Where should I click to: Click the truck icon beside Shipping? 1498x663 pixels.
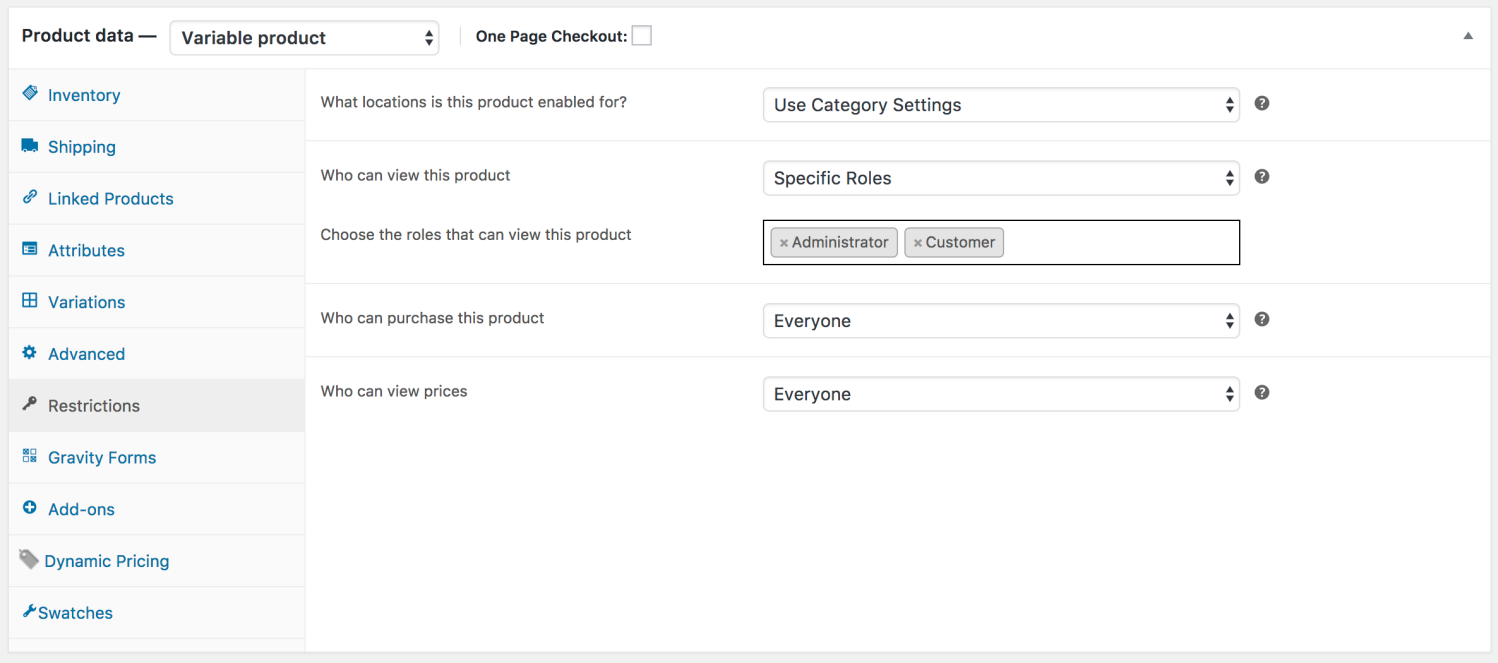click(x=31, y=146)
